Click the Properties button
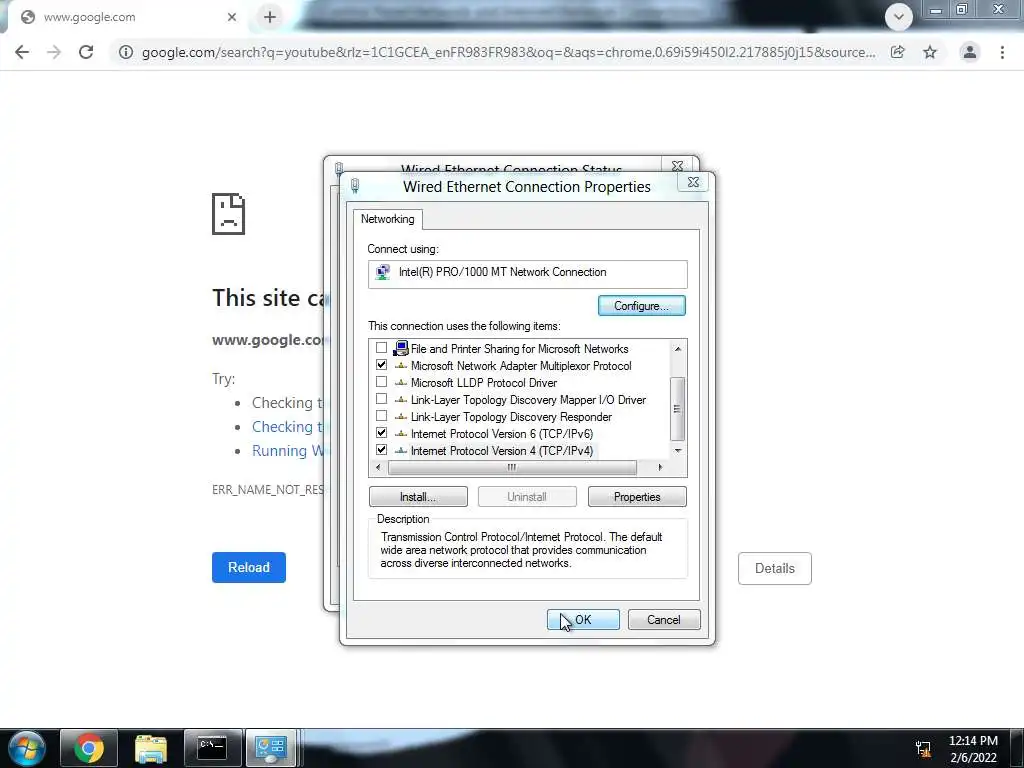The image size is (1024, 768). tap(637, 497)
